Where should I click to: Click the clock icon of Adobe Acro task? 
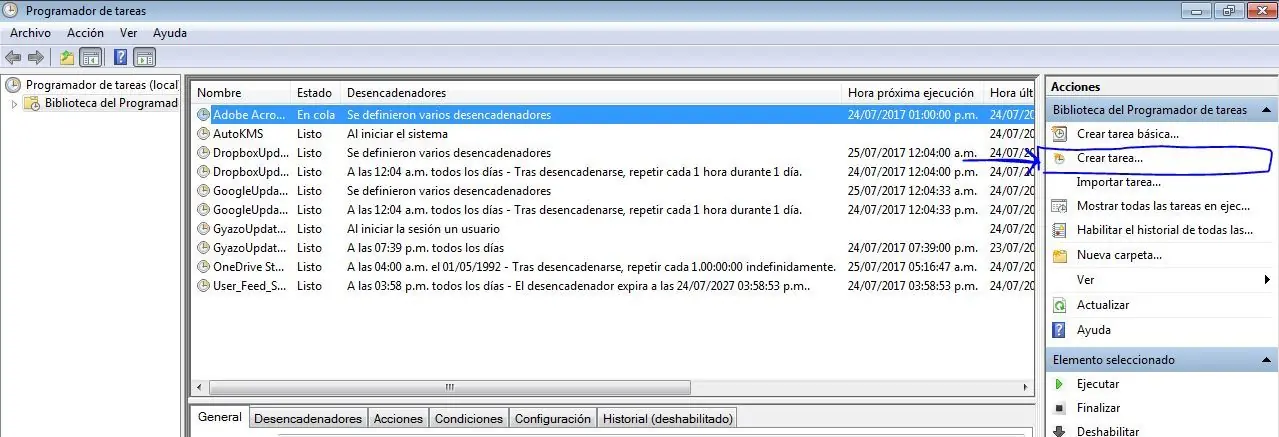coord(204,115)
